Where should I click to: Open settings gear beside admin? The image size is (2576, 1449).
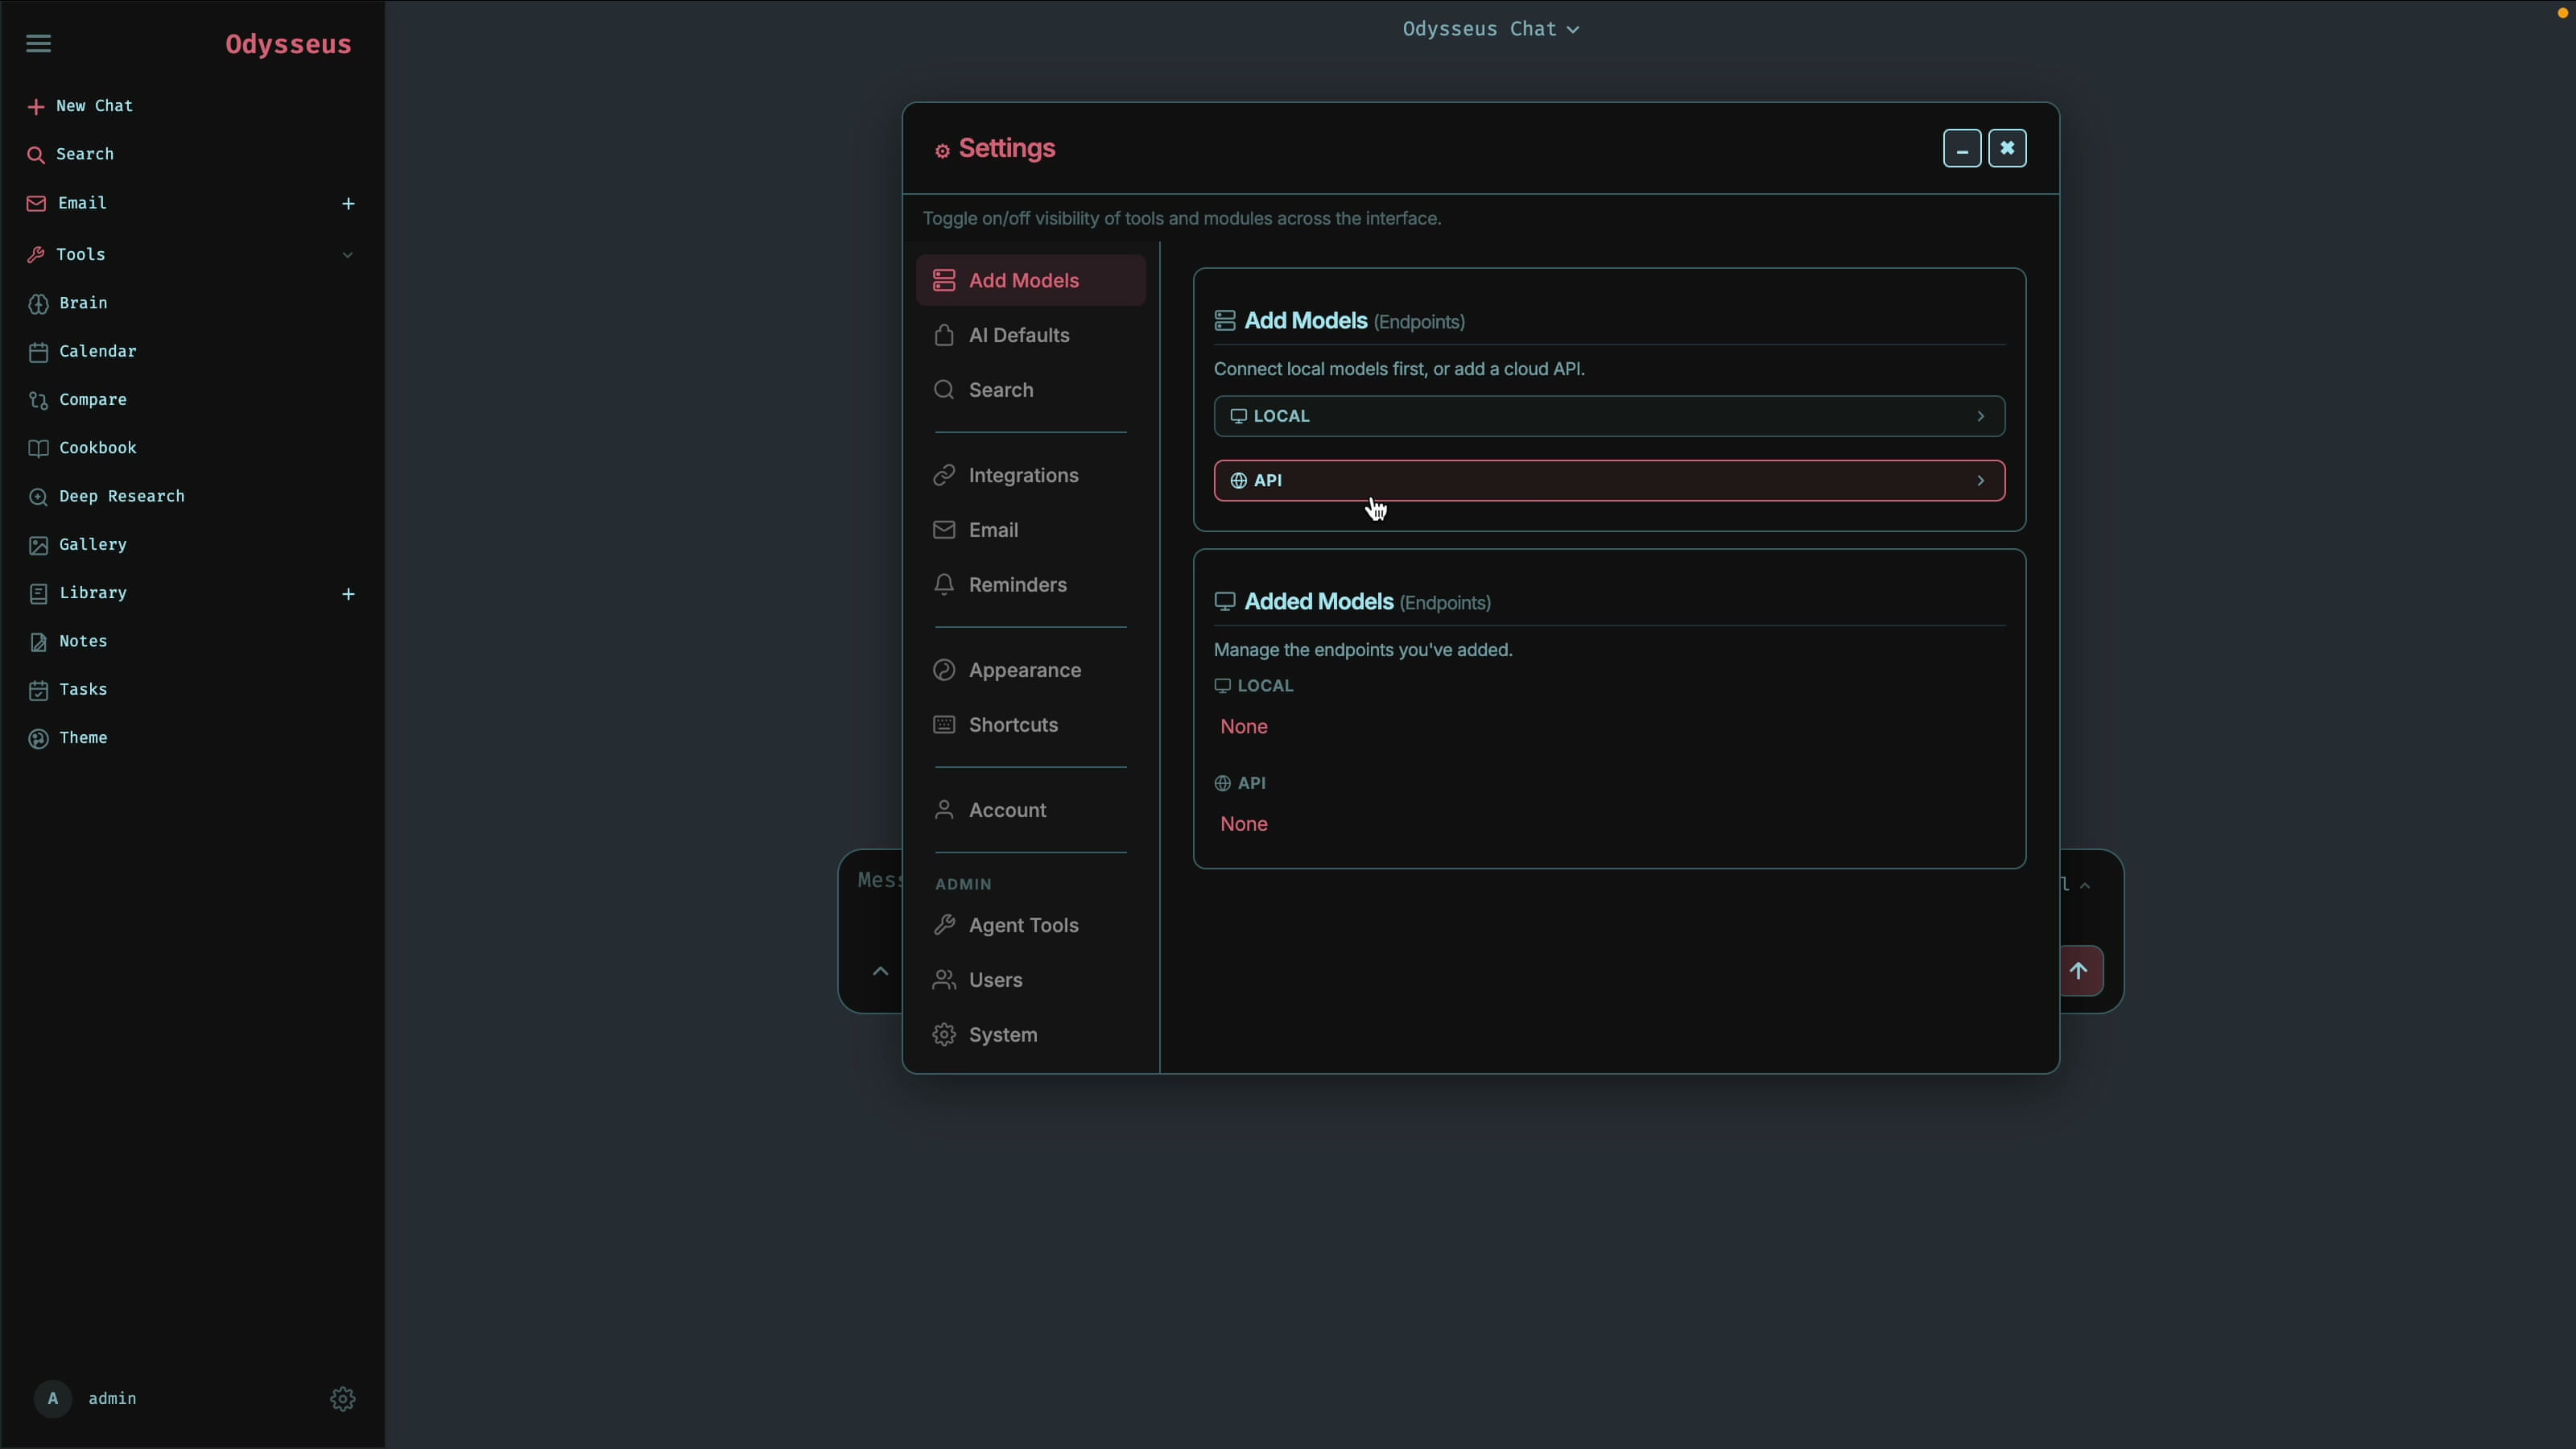(343, 1399)
